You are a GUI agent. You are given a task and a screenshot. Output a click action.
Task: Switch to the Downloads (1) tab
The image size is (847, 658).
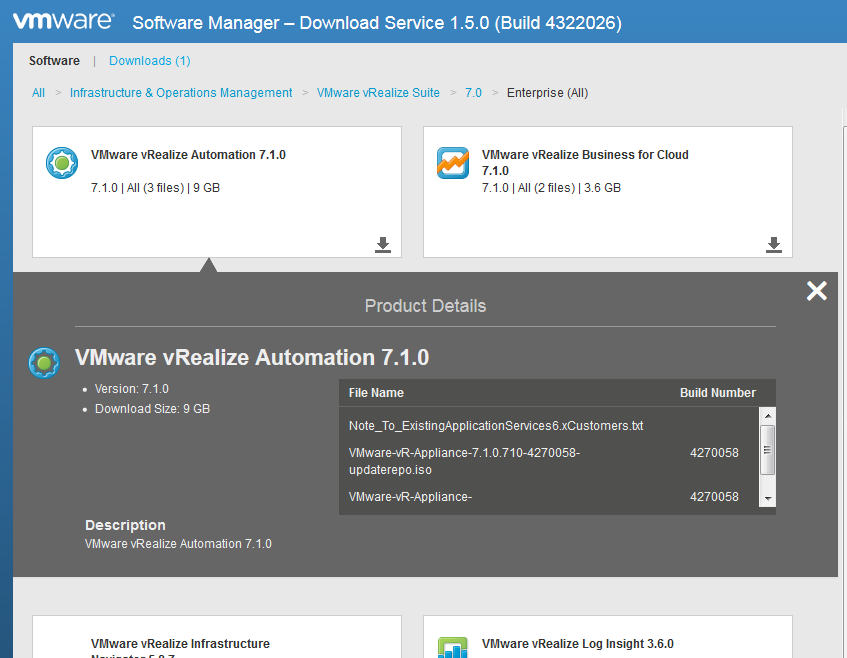coord(149,60)
